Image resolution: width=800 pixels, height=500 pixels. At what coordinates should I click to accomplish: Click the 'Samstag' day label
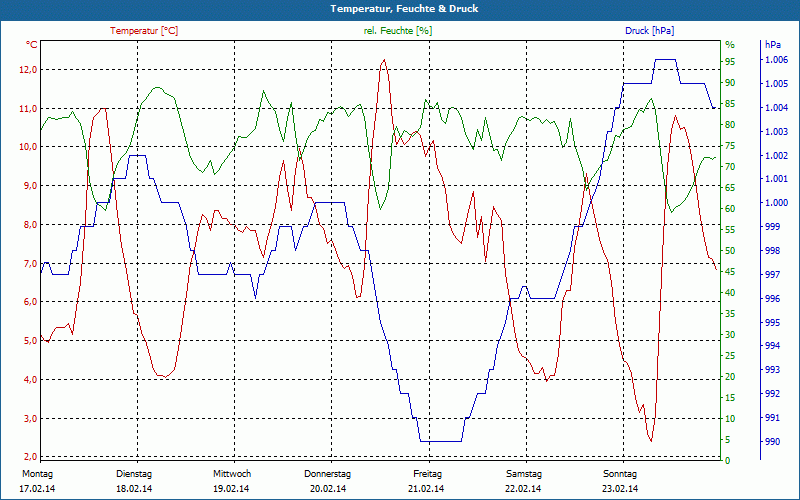pyautogui.click(x=524, y=474)
